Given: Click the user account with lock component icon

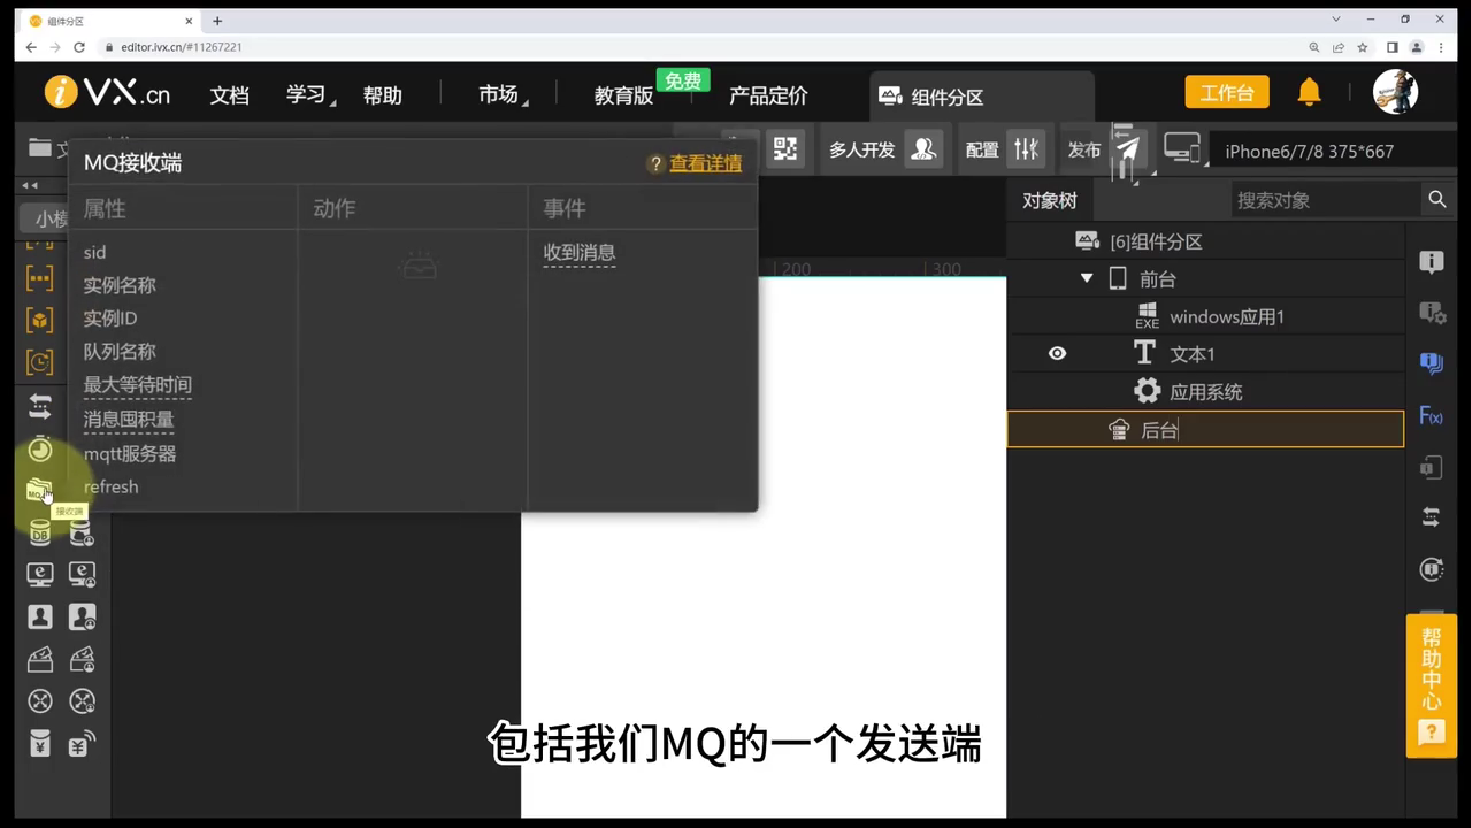Looking at the screenshot, I should (x=82, y=617).
